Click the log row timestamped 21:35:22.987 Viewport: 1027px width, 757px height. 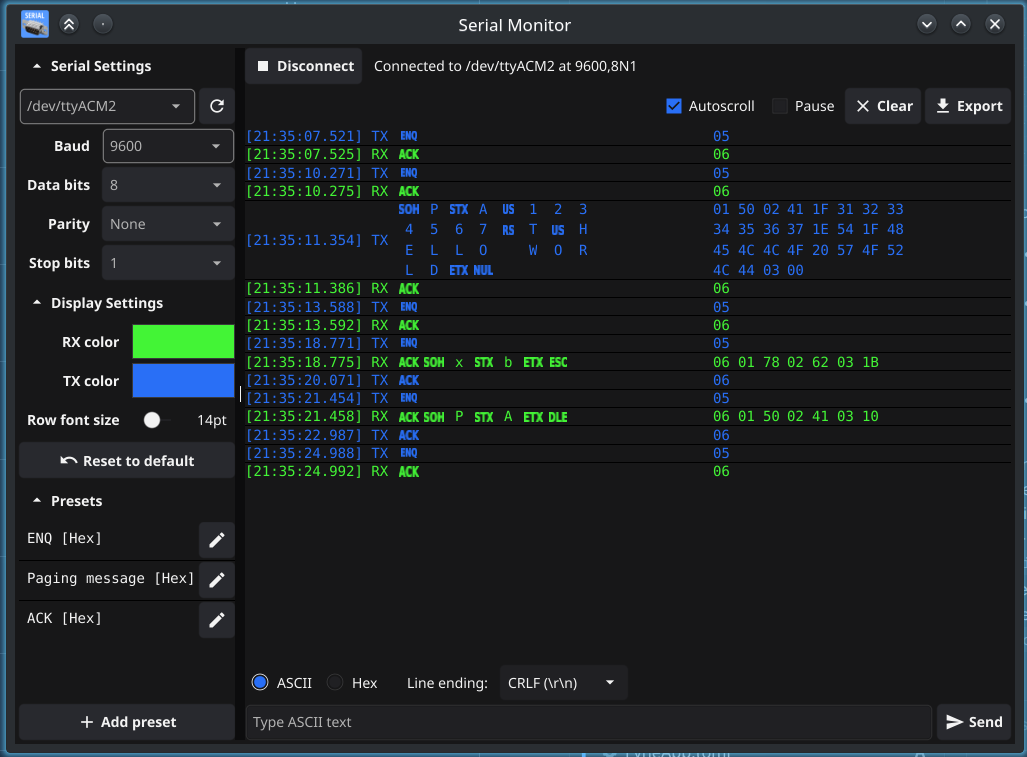[628, 435]
